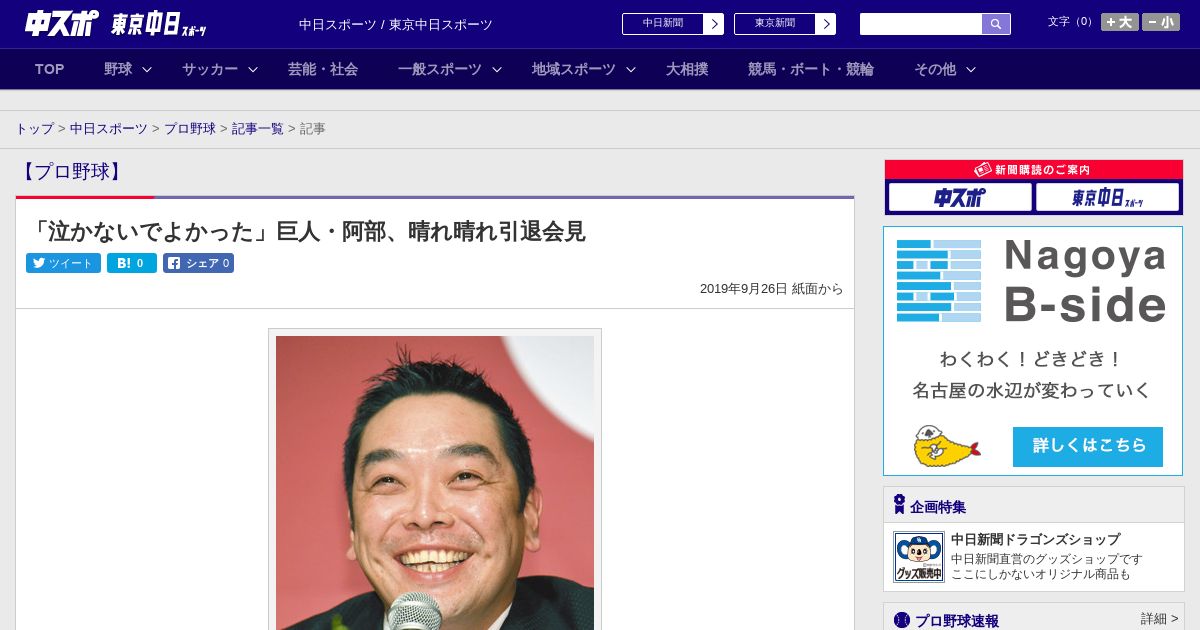The width and height of the screenshot is (1200, 630).
Task: Open the 東京新聞 site link
Action: [x=775, y=24]
